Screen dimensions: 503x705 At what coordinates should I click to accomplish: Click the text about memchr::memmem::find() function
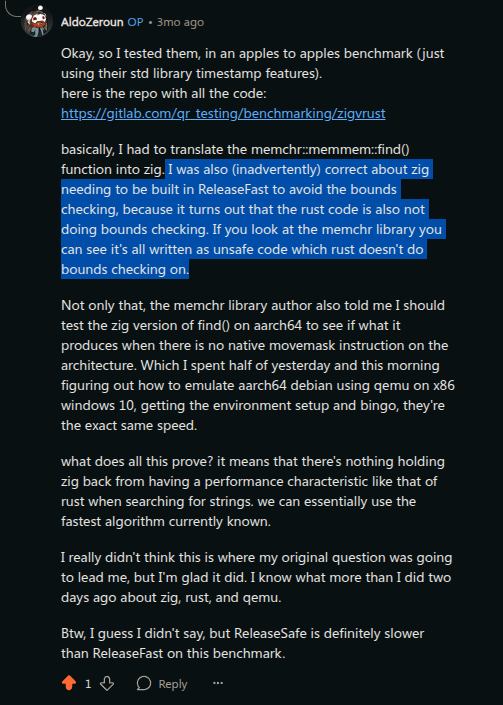tap(235, 159)
